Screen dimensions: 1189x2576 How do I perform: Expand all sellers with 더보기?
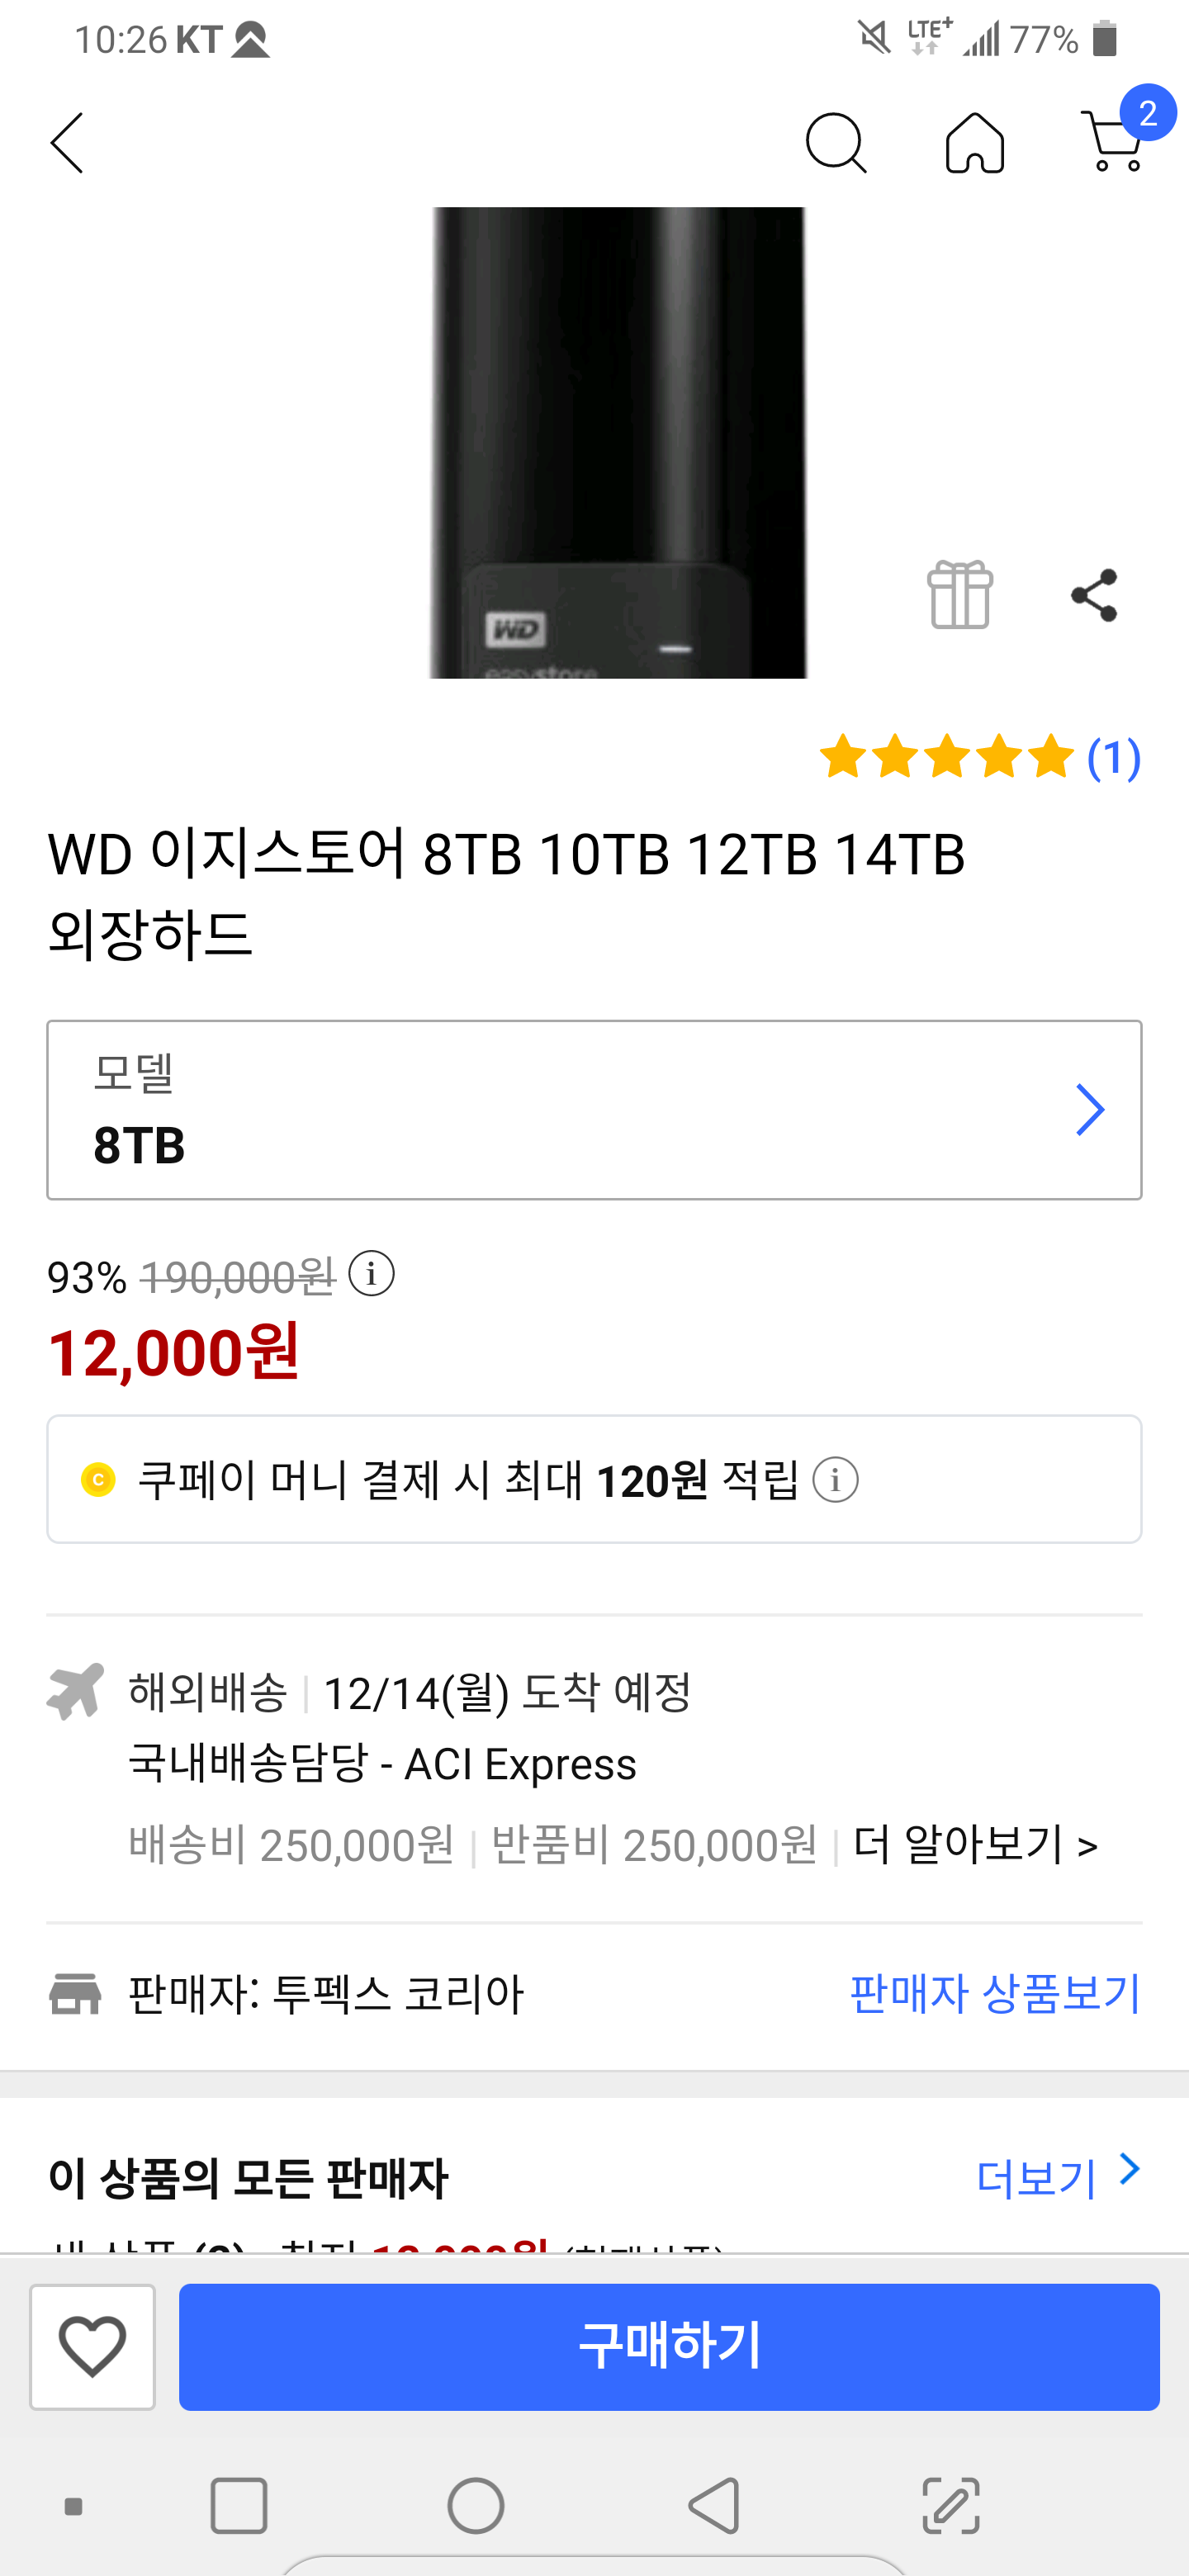1056,2176
